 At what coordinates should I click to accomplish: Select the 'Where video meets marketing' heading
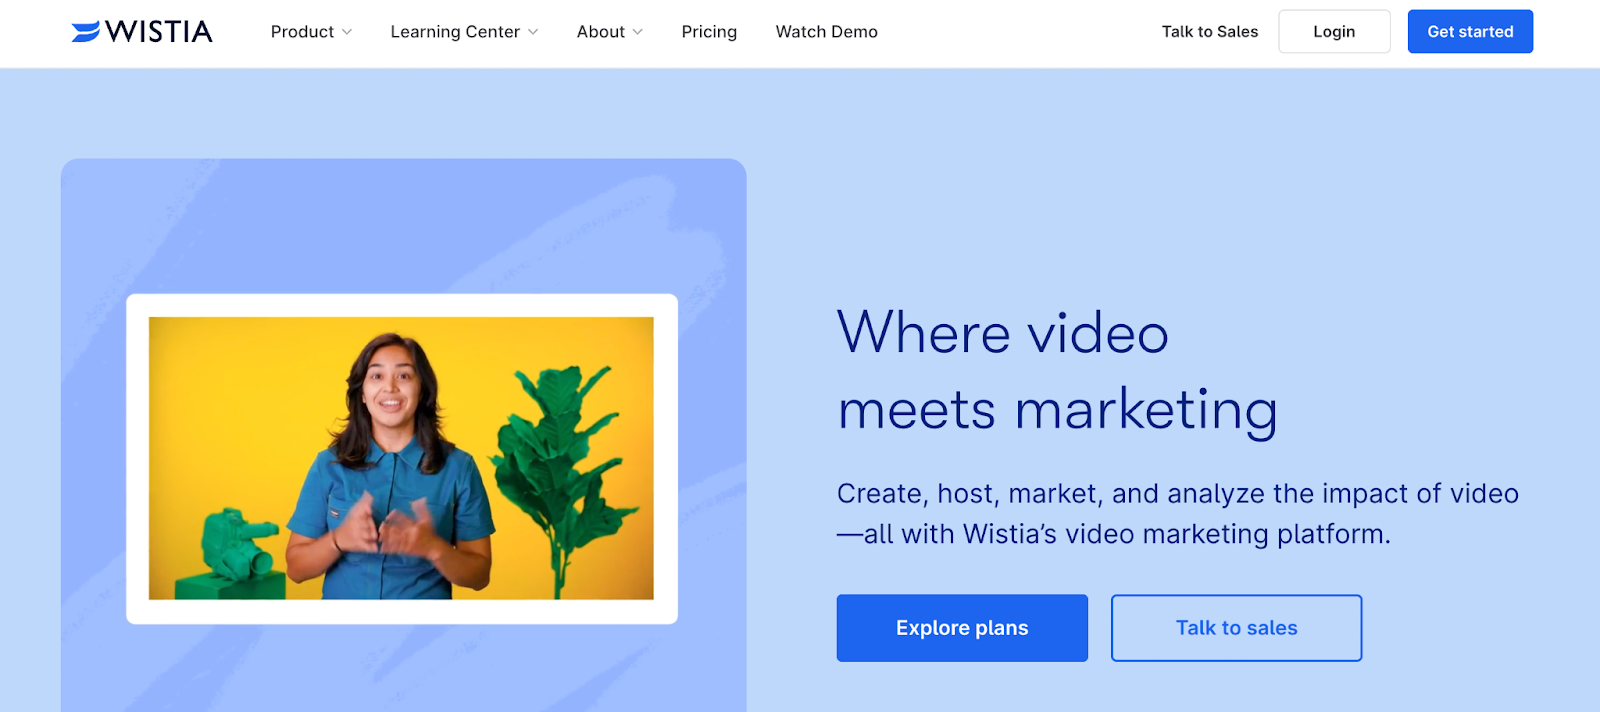click(1057, 372)
